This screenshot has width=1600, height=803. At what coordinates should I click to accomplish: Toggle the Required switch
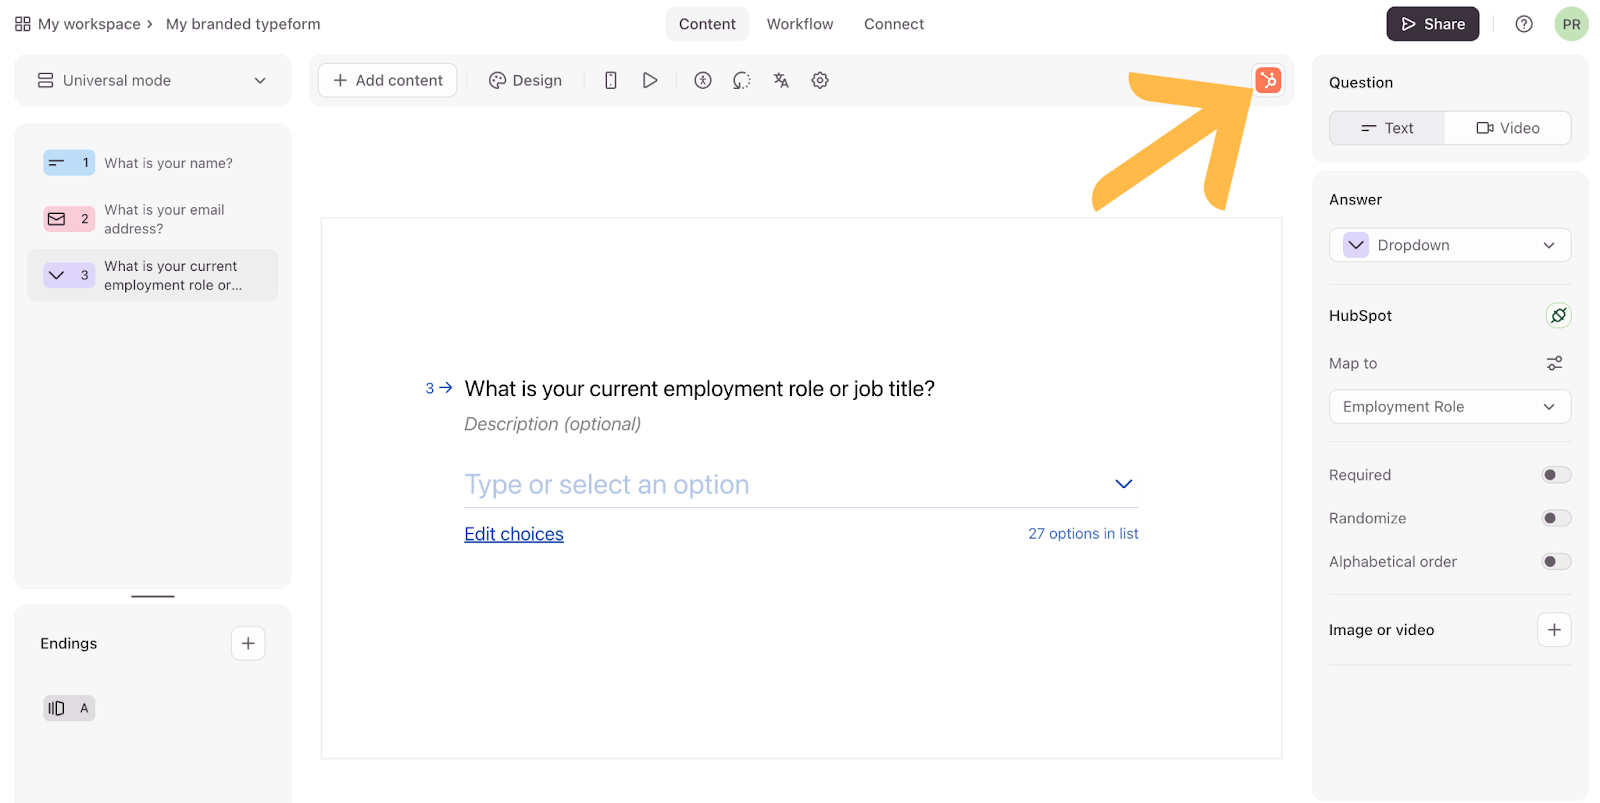tap(1556, 475)
